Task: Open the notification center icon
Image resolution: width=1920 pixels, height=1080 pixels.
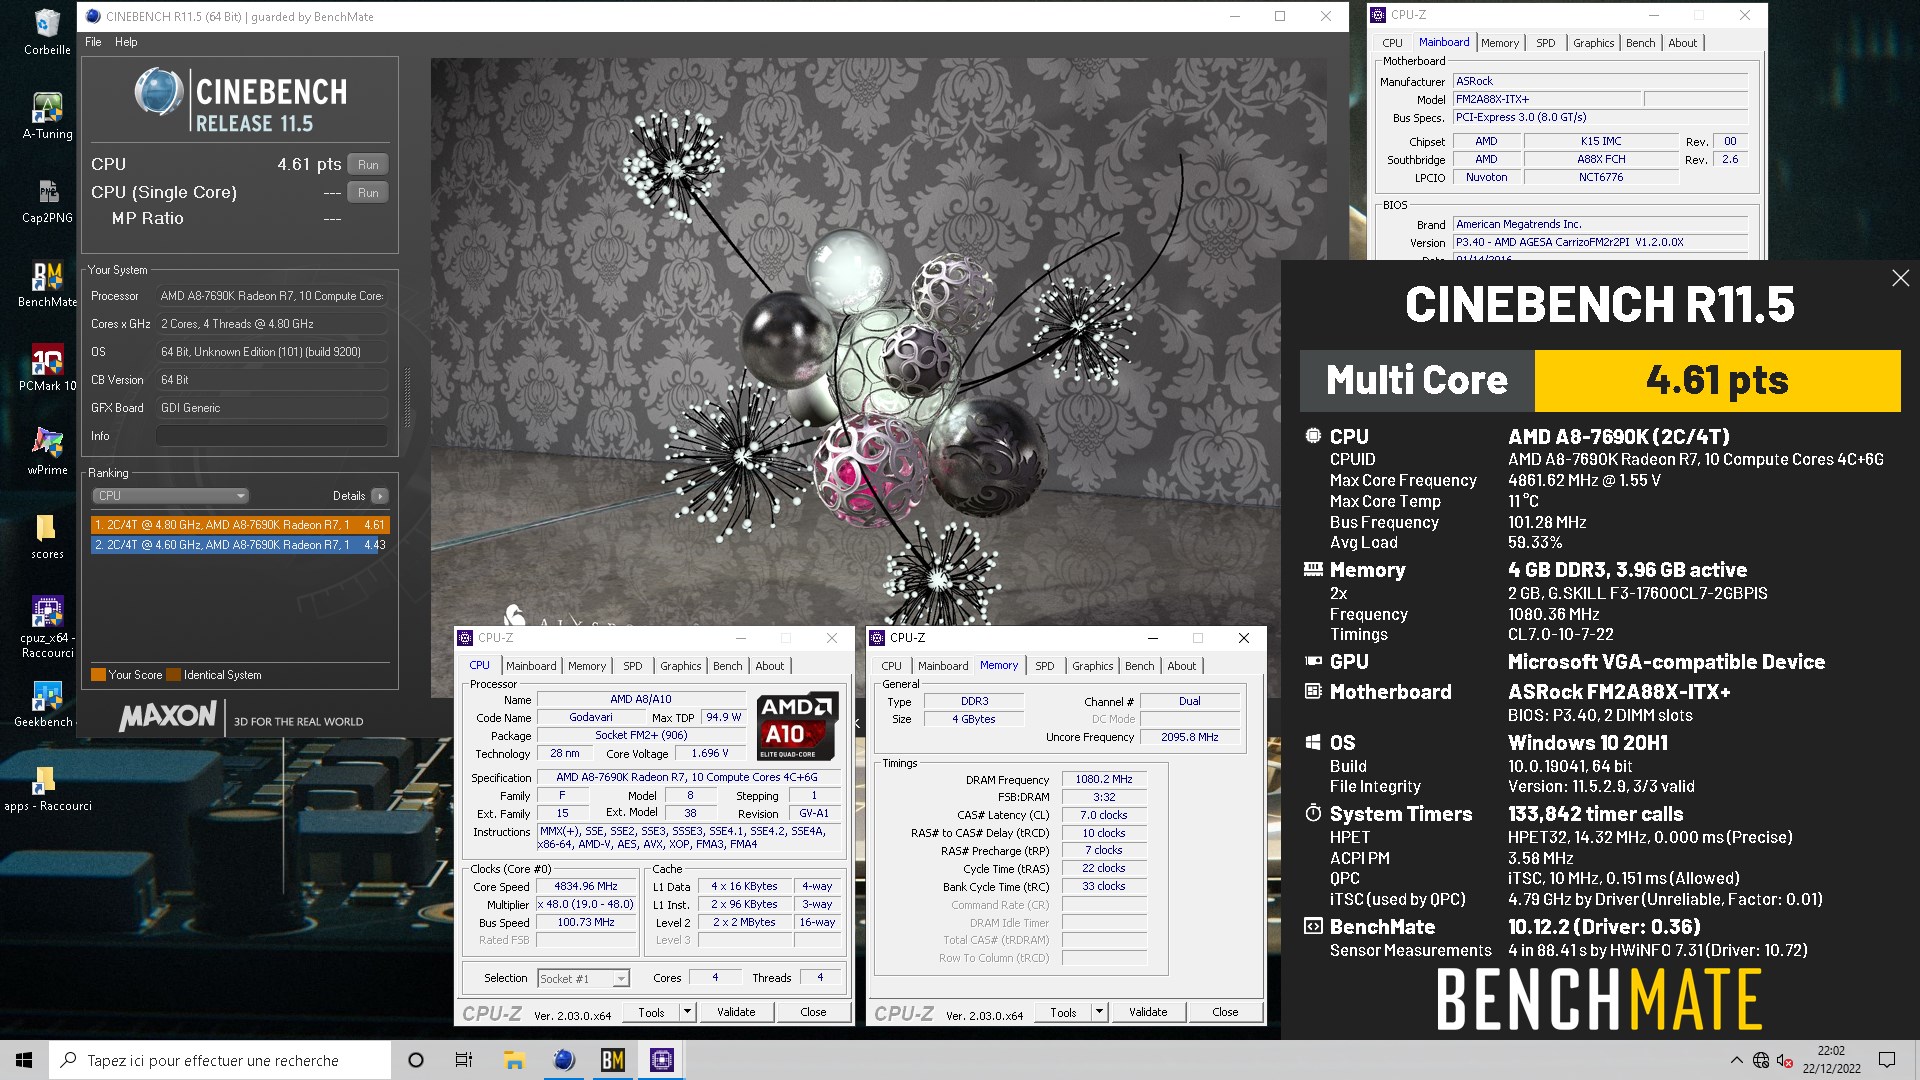Action: click(x=1887, y=1060)
